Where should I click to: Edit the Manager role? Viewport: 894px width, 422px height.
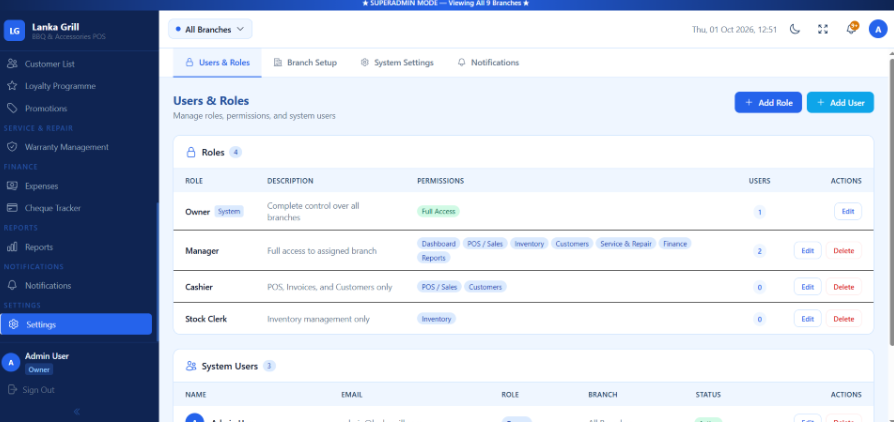click(x=807, y=250)
